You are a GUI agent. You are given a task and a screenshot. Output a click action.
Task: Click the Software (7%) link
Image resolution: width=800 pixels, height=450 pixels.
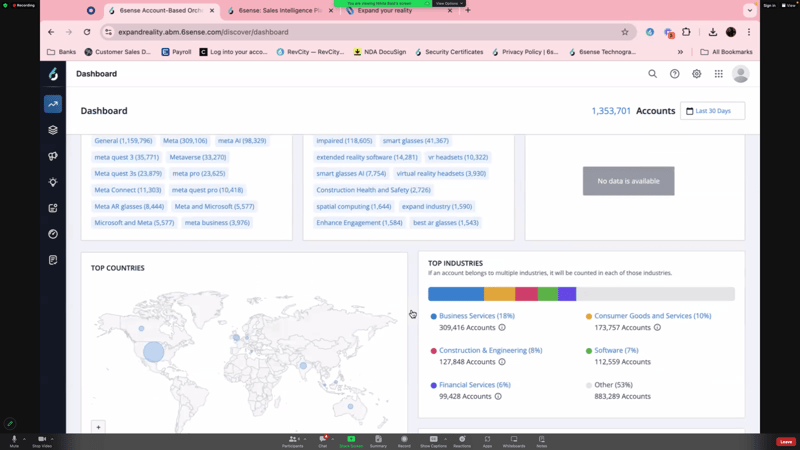pos(616,351)
